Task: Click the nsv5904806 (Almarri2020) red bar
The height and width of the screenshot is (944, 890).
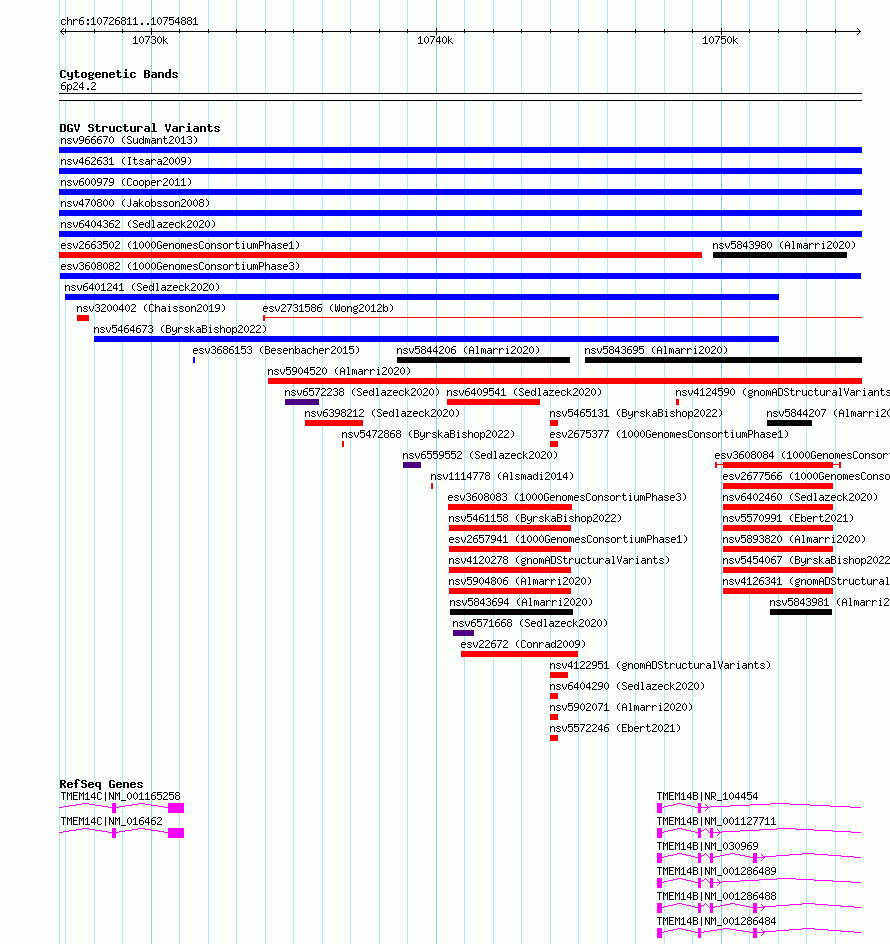Action: click(510, 591)
